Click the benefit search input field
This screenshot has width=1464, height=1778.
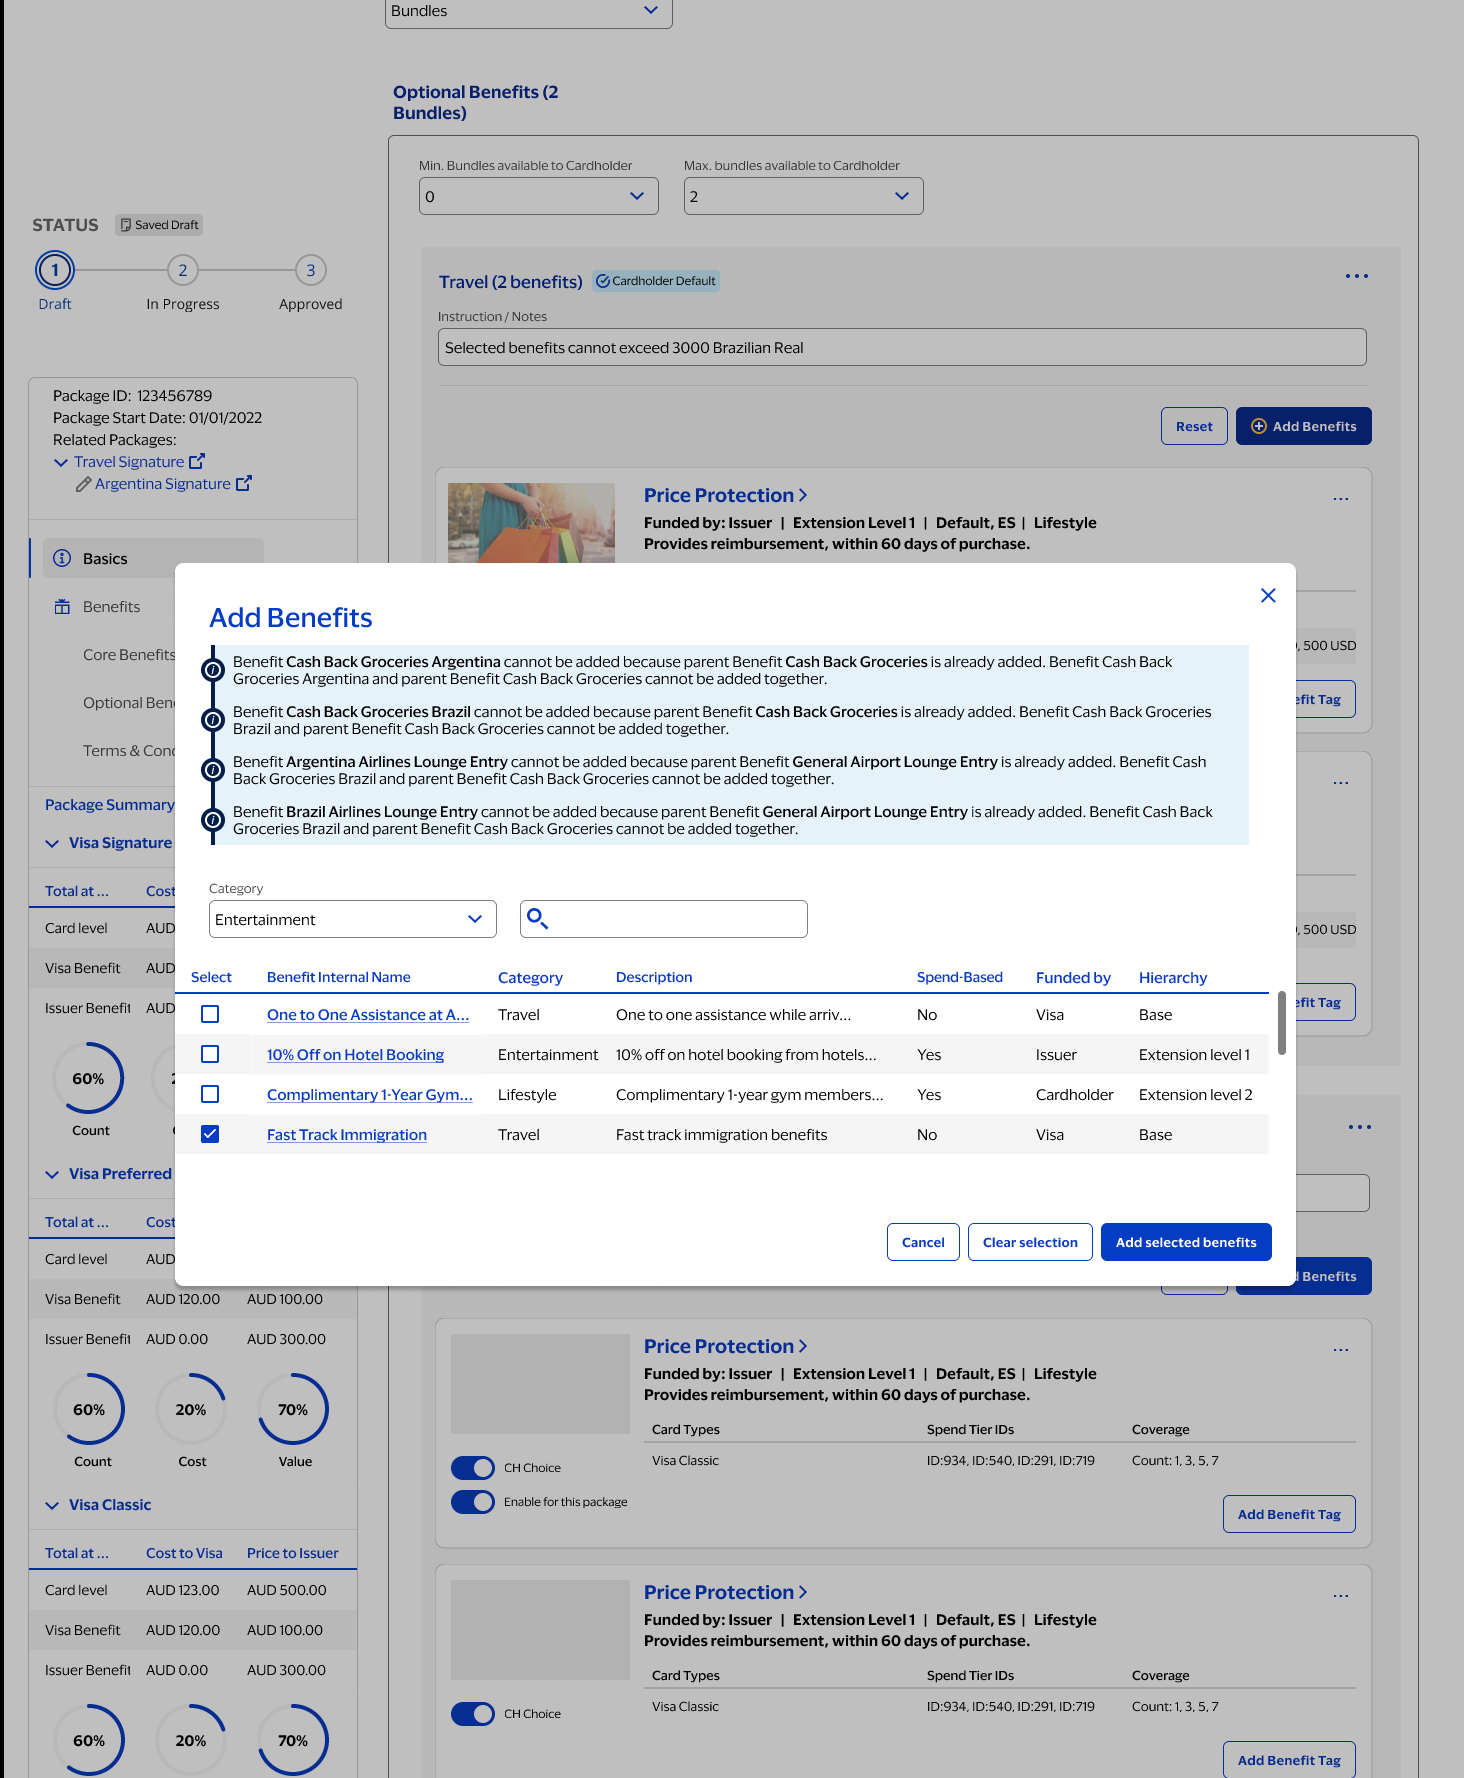[x=664, y=919]
